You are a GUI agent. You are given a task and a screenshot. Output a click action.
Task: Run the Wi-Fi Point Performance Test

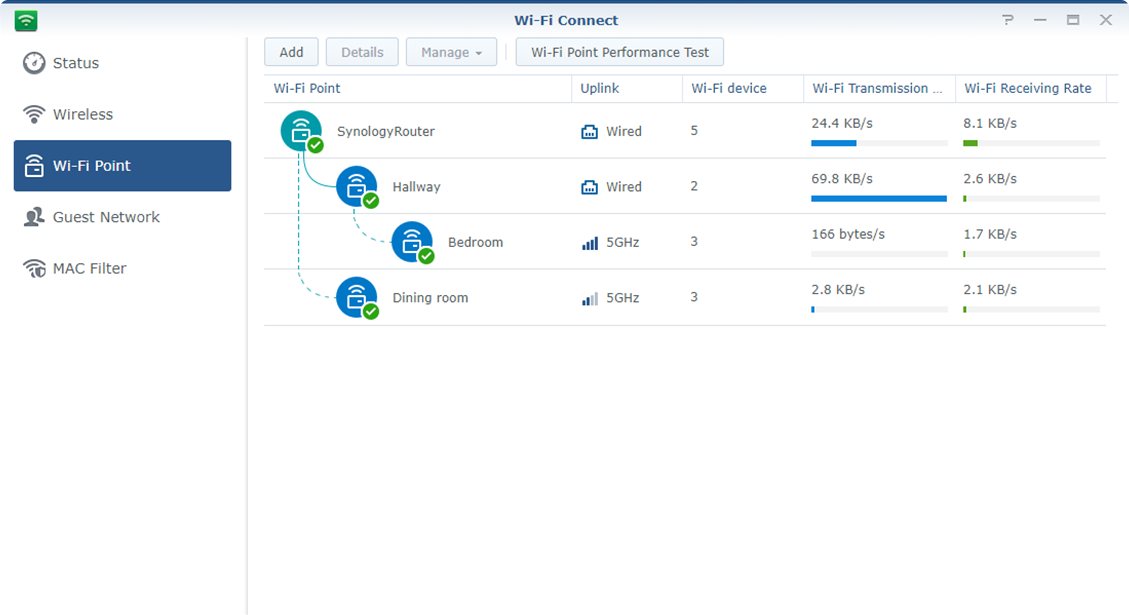tap(619, 52)
